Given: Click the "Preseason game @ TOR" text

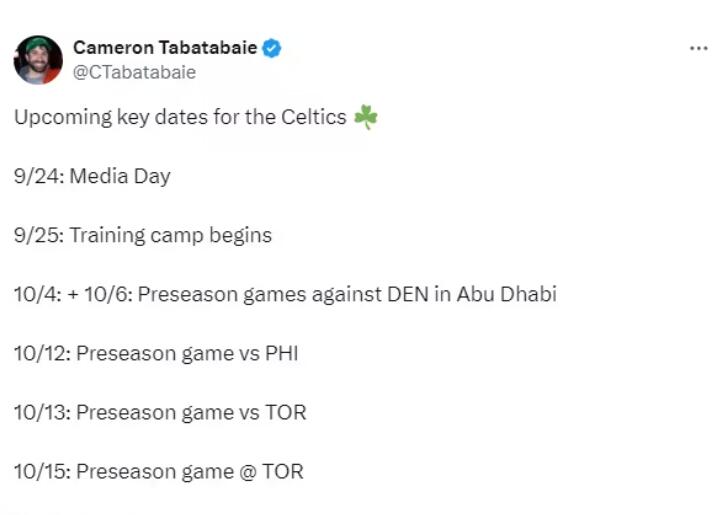Looking at the screenshot, I should click(189, 472).
